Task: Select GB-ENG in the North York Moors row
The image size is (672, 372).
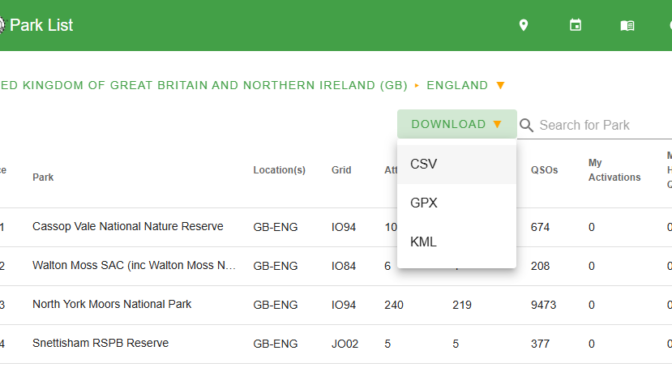Action: pyautogui.click(x=275, y=305)
